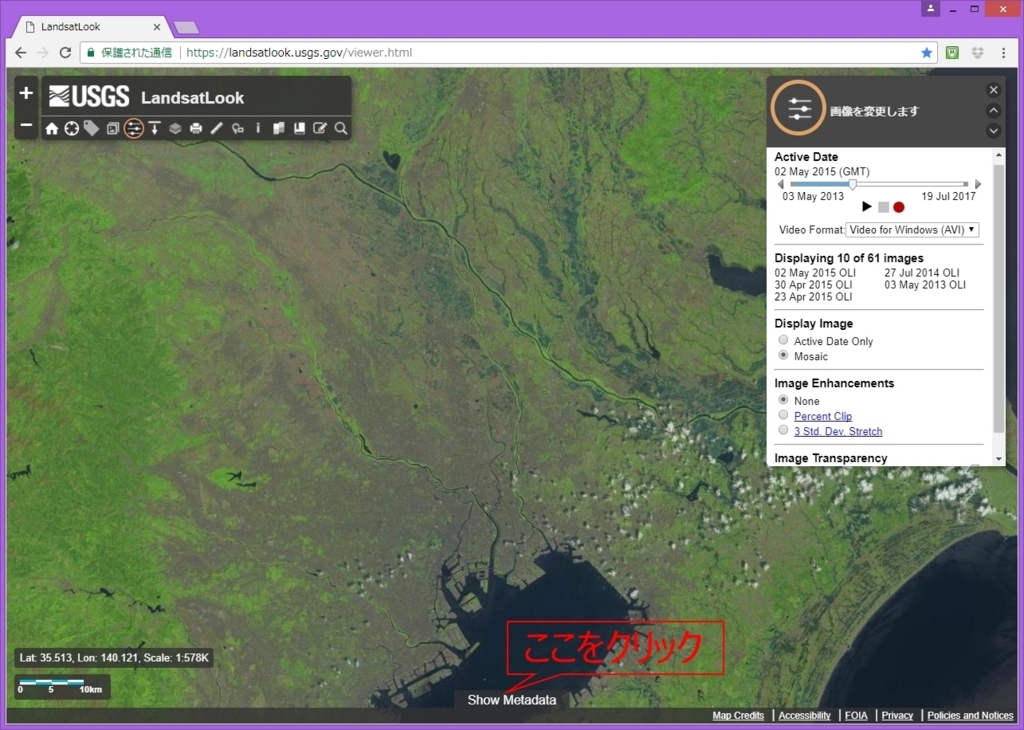
Task: Click the secure connection padlock icon
Action: click(91, 53)
